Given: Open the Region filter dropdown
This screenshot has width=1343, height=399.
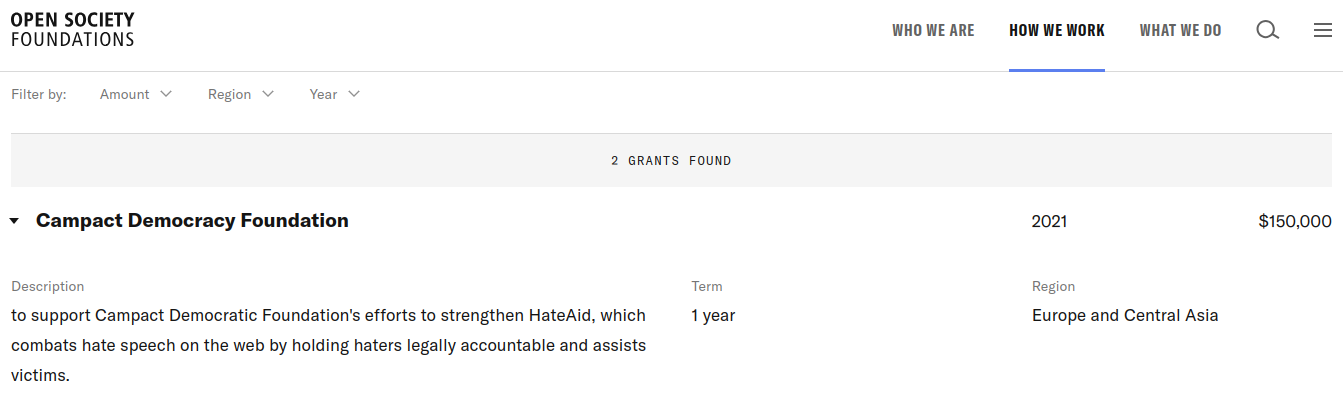Looking at the screenshot, I should (241, 94).
